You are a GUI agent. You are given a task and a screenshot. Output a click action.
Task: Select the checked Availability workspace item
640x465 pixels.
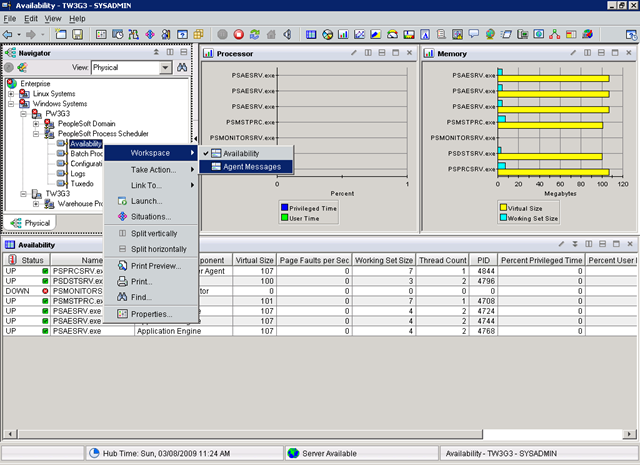point(241,154)
